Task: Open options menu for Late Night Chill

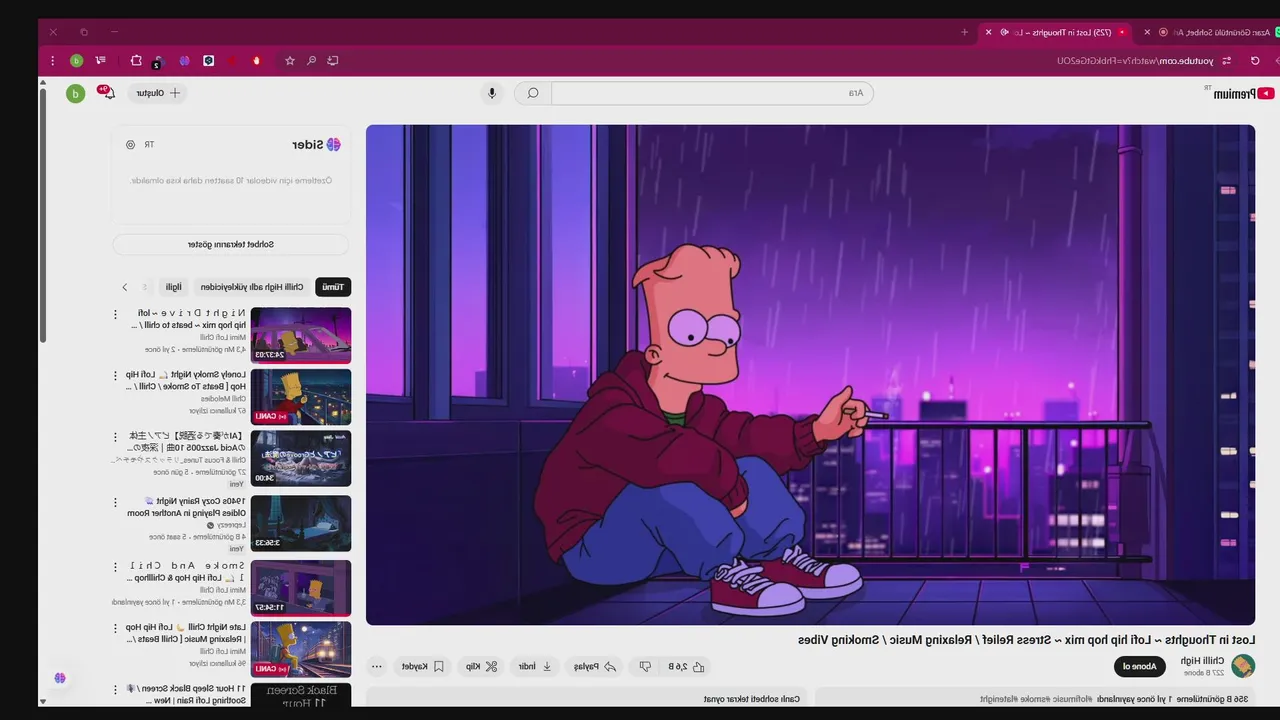Action: coord(115,628)
